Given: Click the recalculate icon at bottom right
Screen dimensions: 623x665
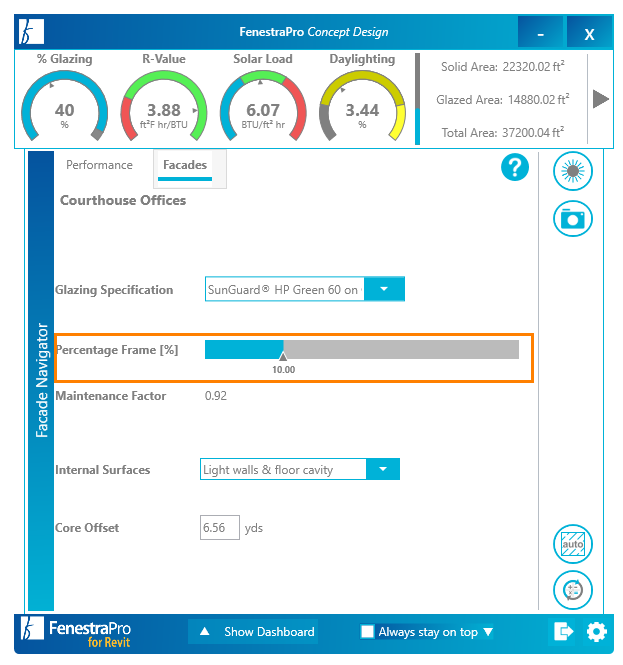Looking at the screenshot, I should (573, 590).
